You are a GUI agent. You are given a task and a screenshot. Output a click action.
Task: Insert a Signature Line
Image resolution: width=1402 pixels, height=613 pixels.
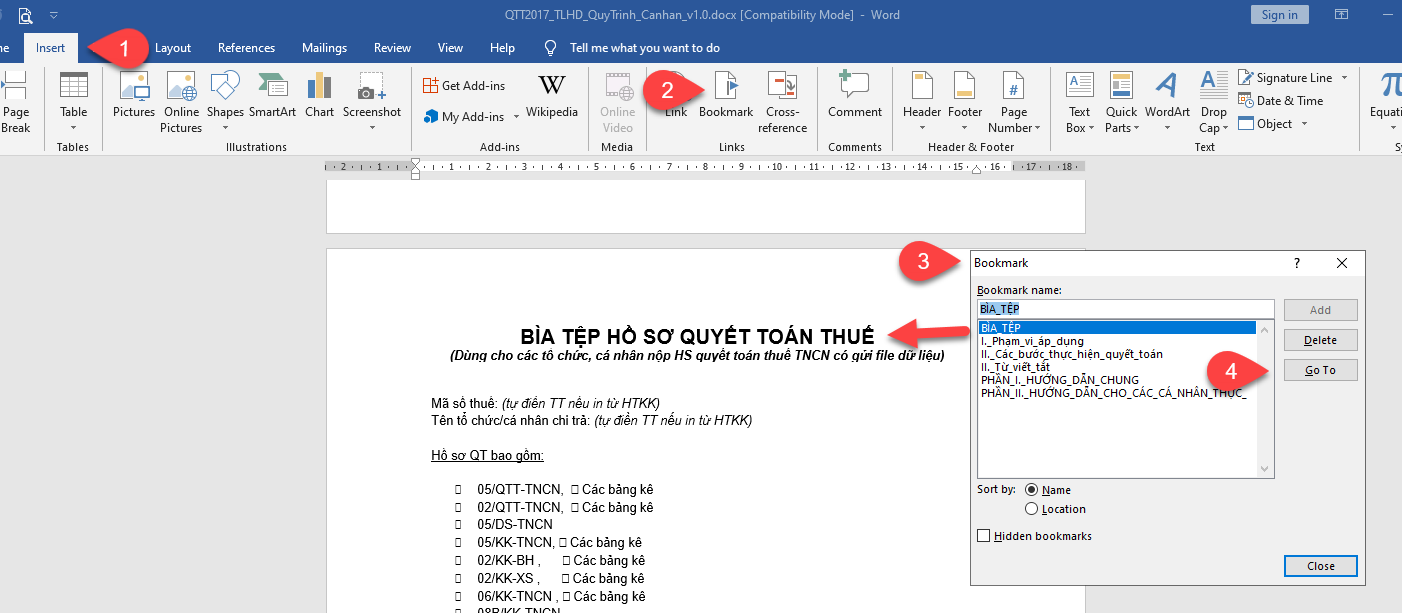[x=1285, y=77]
